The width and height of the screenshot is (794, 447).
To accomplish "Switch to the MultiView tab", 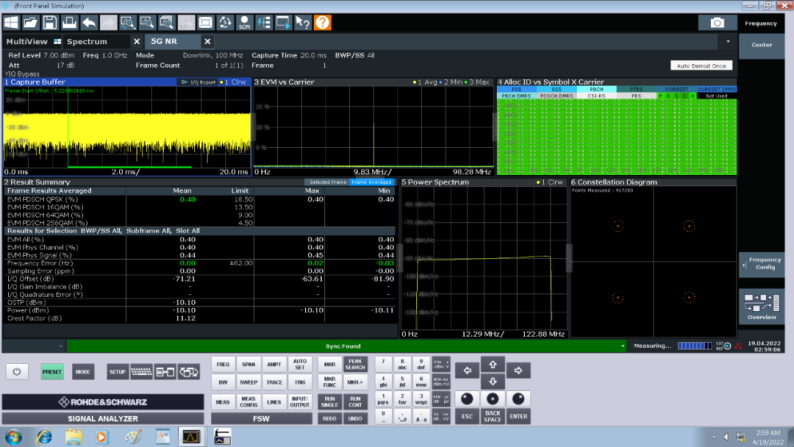I will [x=25, y=41].
